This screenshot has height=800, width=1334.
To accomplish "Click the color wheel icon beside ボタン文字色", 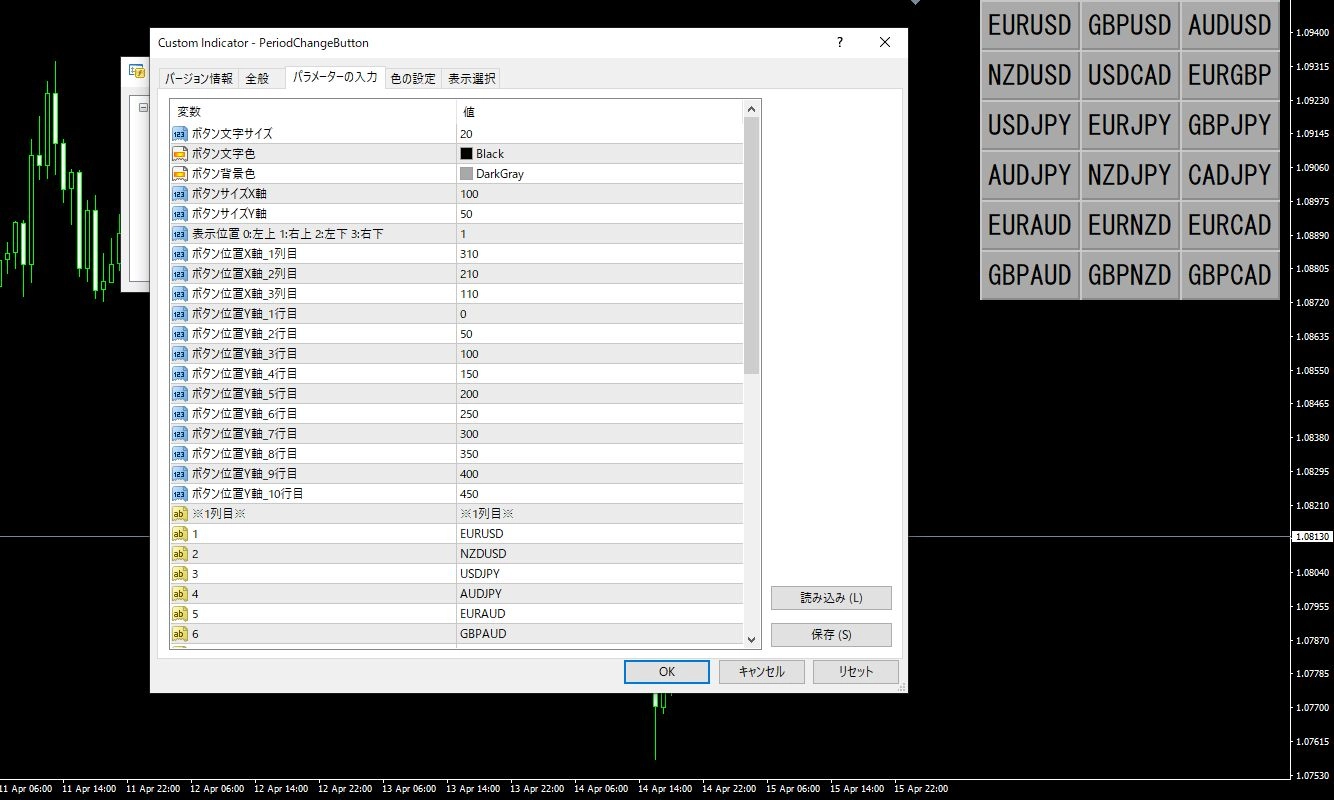I will (179, 153).
